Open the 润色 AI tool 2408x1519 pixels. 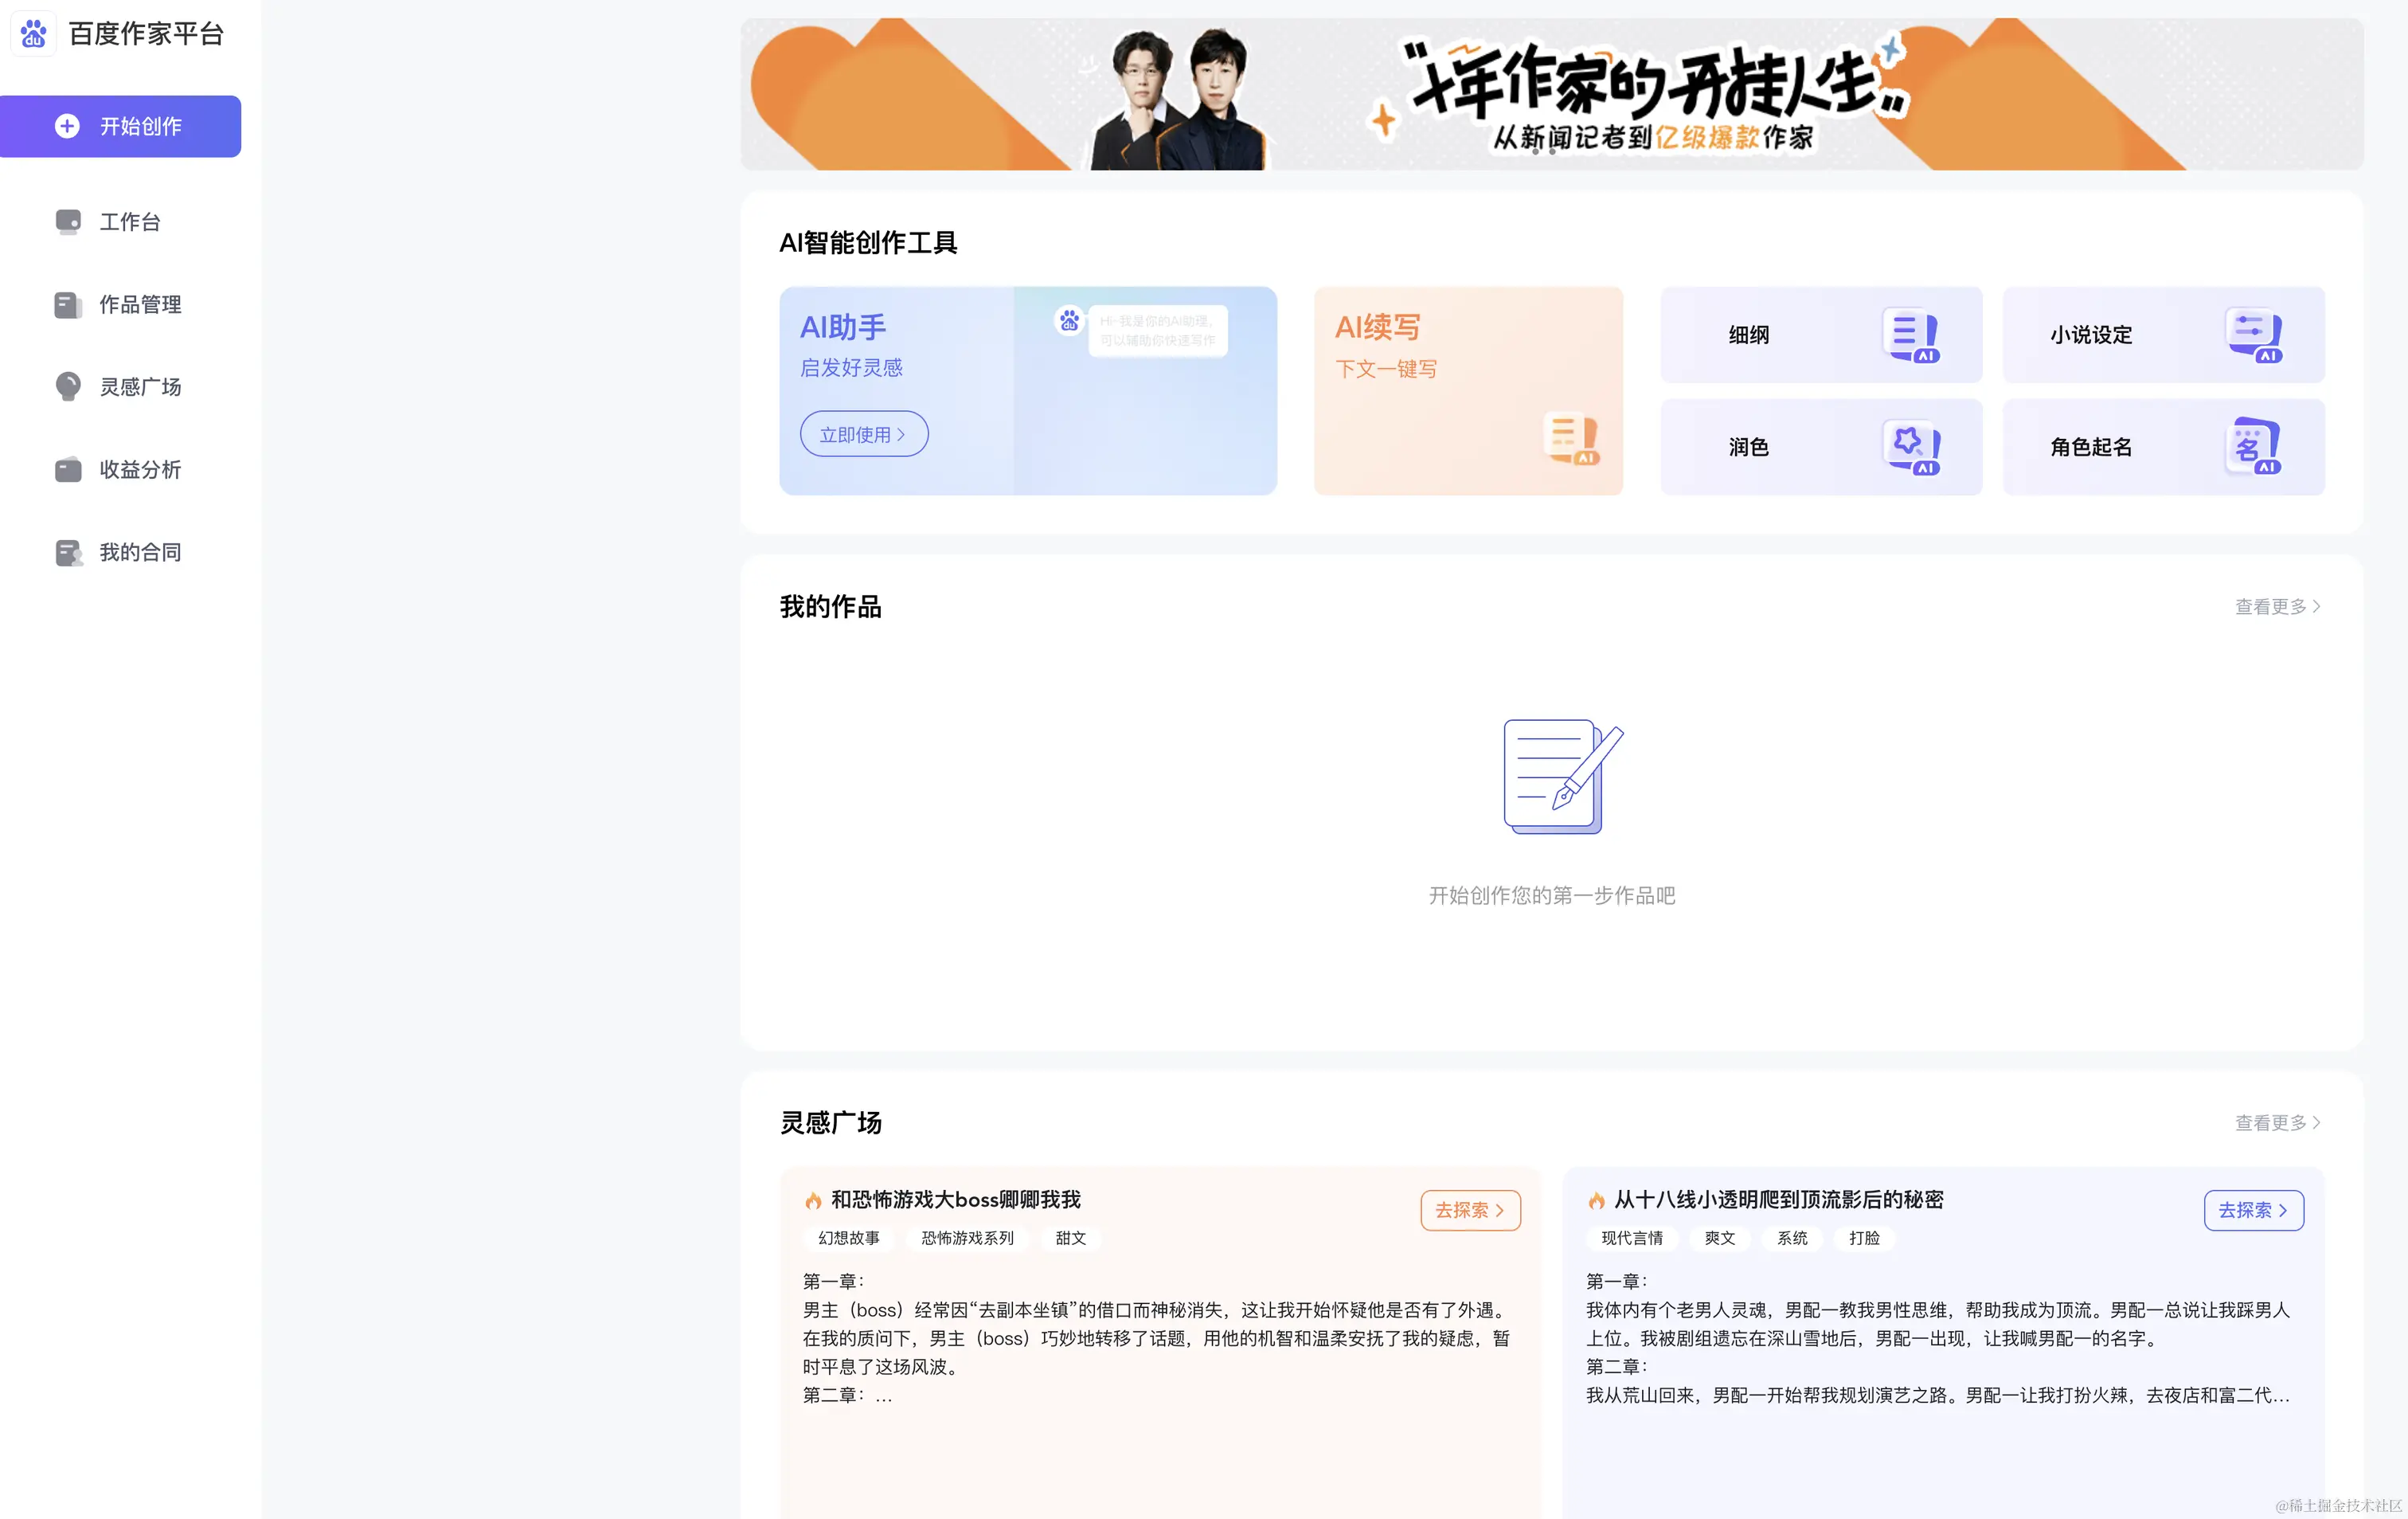[1819, 447]
